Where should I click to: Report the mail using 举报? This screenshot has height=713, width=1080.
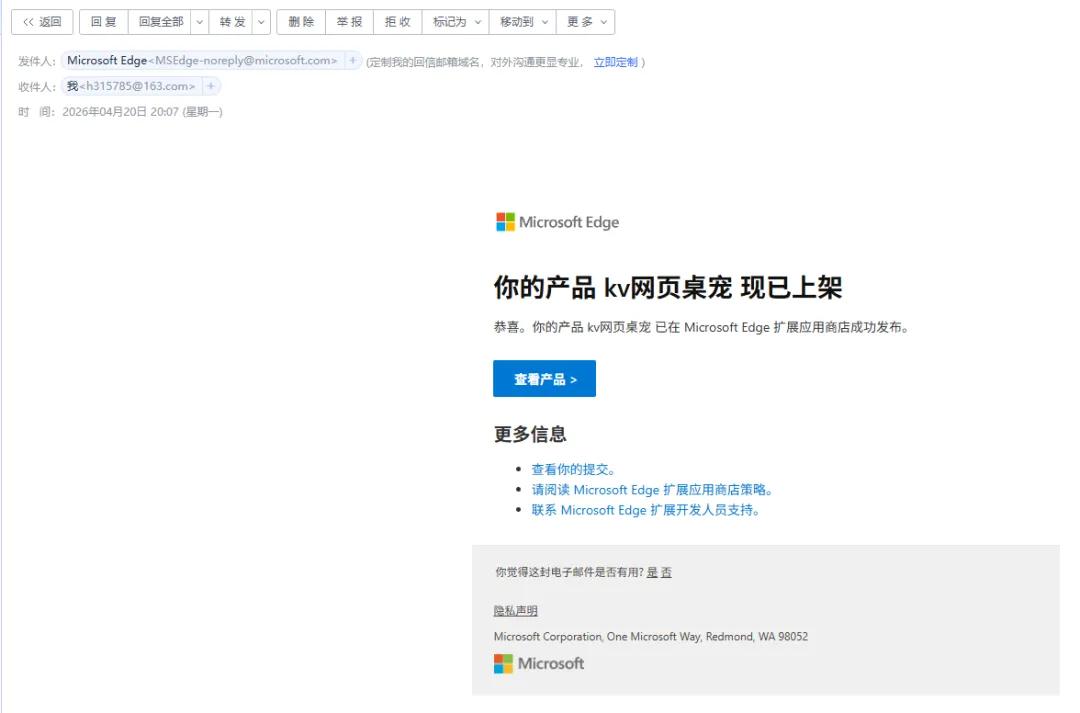coord(349,22)
